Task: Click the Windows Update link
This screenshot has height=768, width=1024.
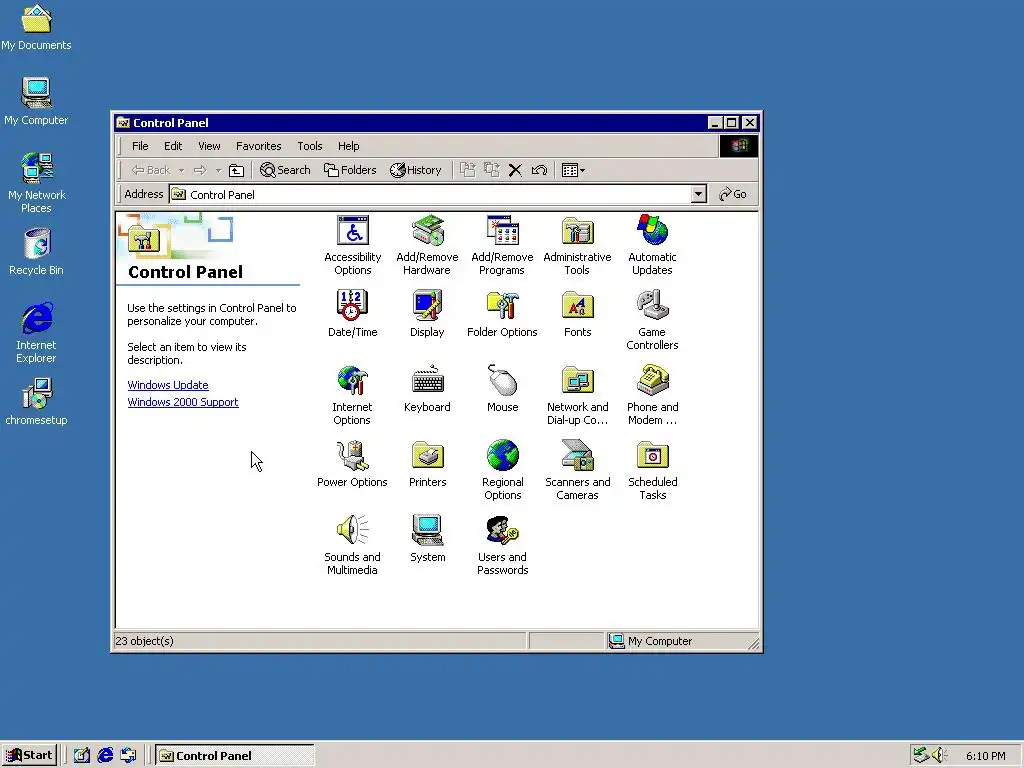Action: [x=168, y=385]
